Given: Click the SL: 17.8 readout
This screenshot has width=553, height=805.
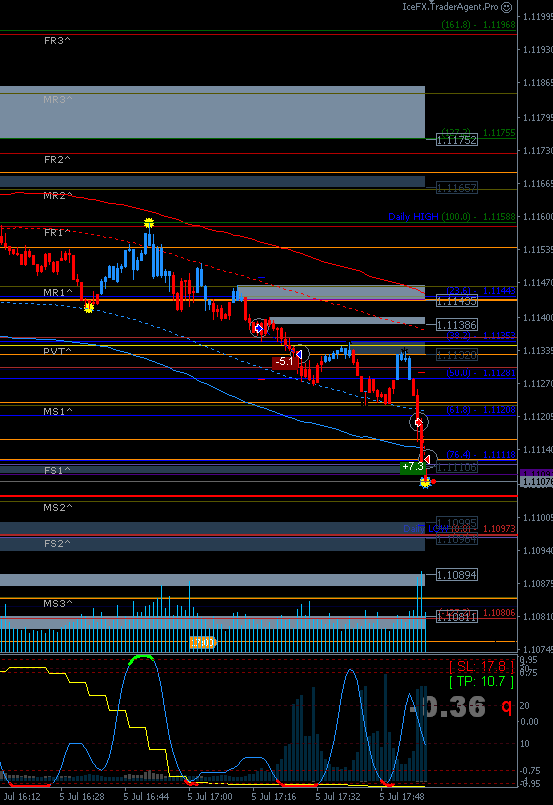Looking at the screenshot, I should click(x=481, y=666).
